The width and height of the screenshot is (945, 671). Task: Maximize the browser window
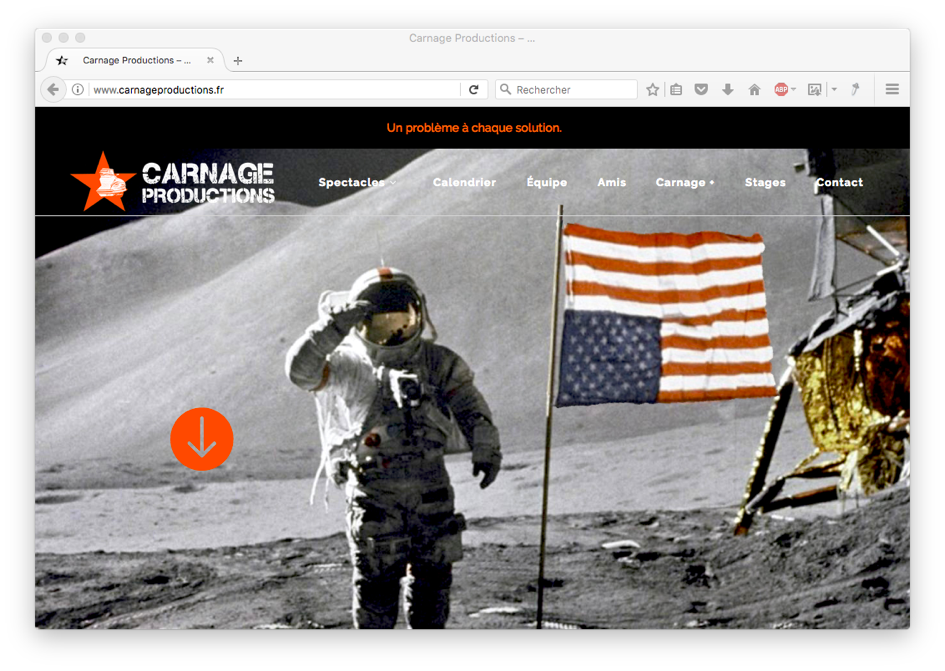(80, 37)
